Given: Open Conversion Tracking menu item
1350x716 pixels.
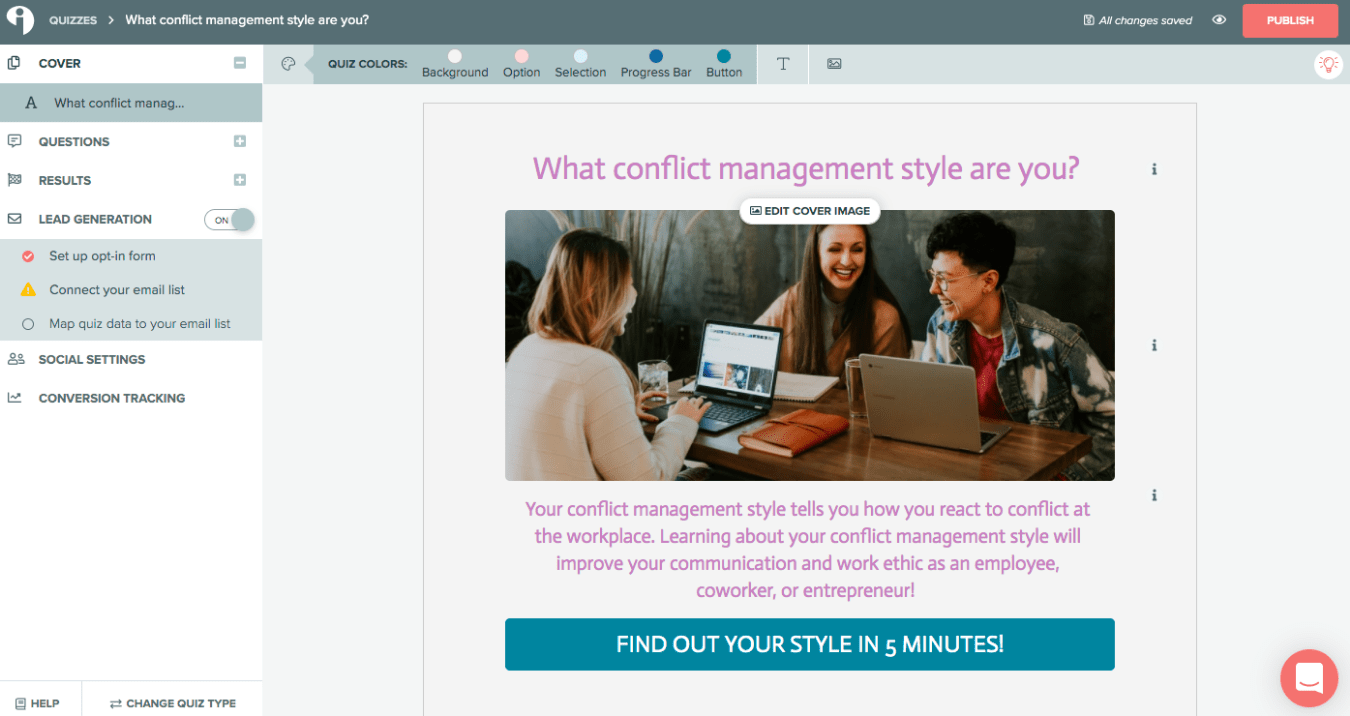Looking at the screenshot, I should [111, 398].
